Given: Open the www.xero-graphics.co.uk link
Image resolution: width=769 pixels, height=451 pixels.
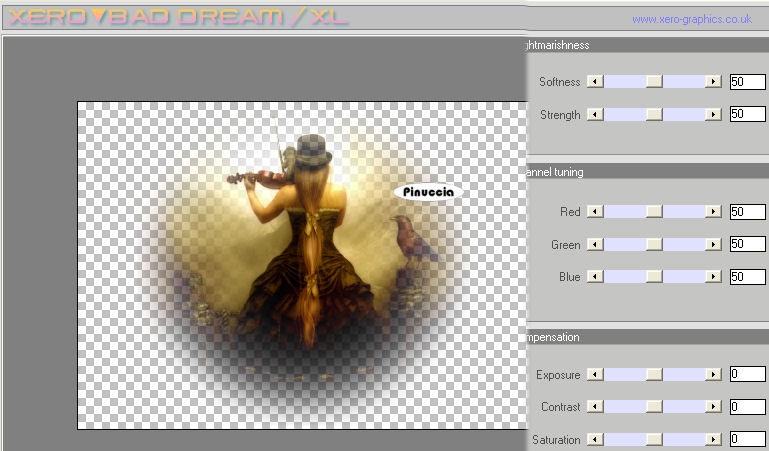Looking at the screenshot, I should (692, 19).
